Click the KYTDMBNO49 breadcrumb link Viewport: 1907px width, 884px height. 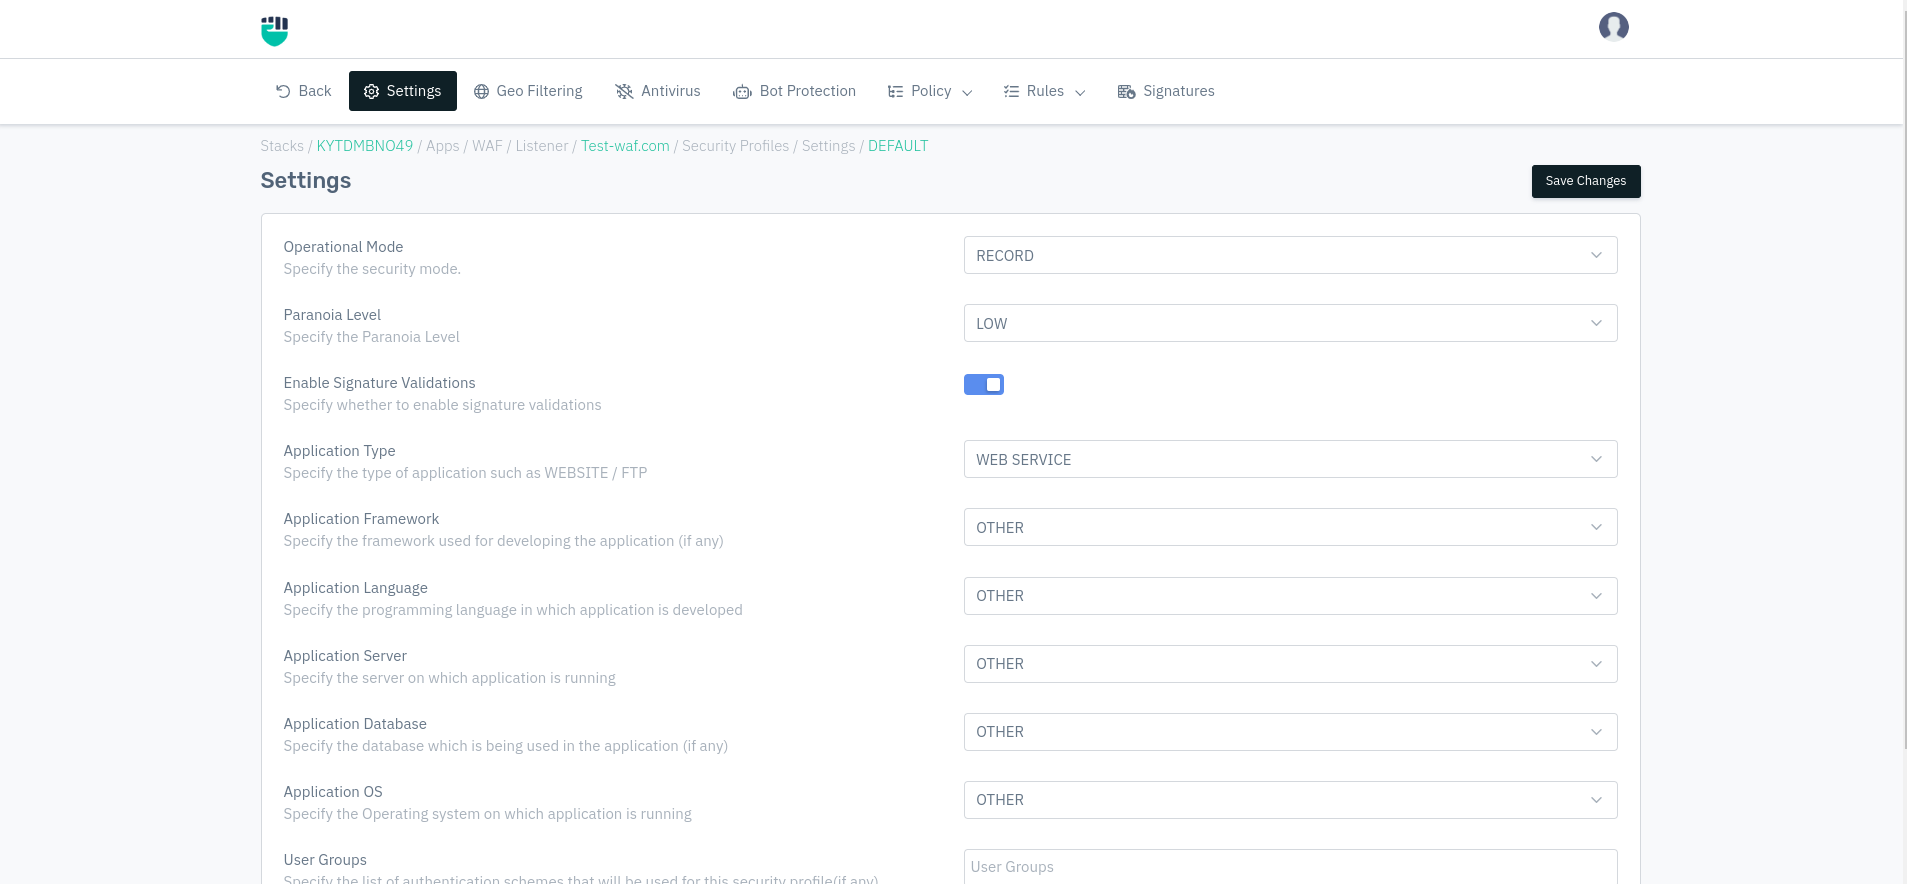pos(365,146)
